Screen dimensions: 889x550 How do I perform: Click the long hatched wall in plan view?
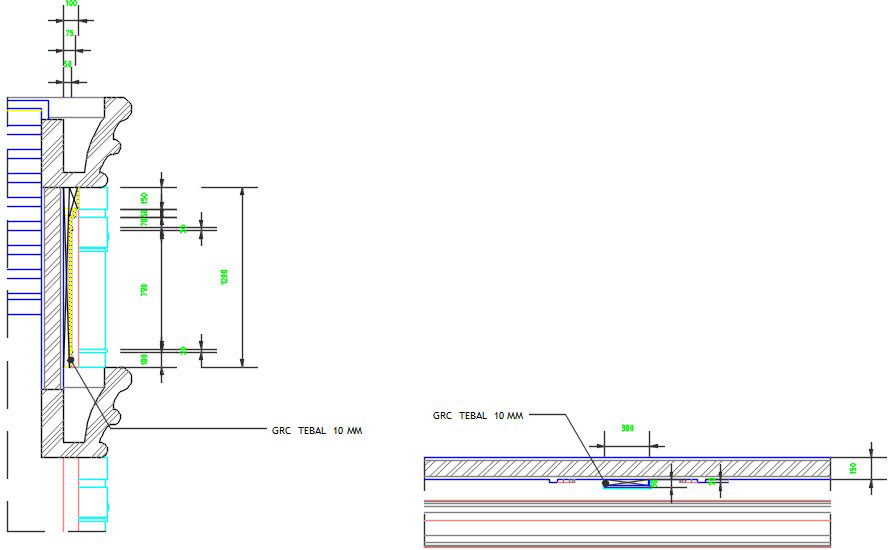627,468
